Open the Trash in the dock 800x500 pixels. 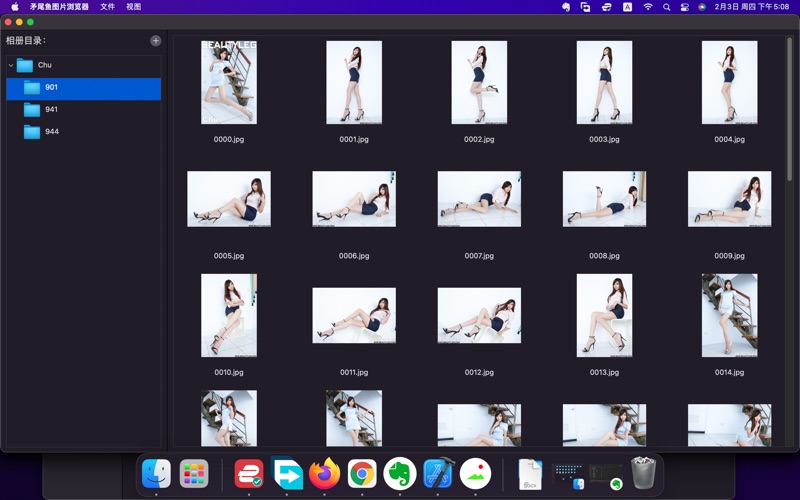(x=644, y=473)
